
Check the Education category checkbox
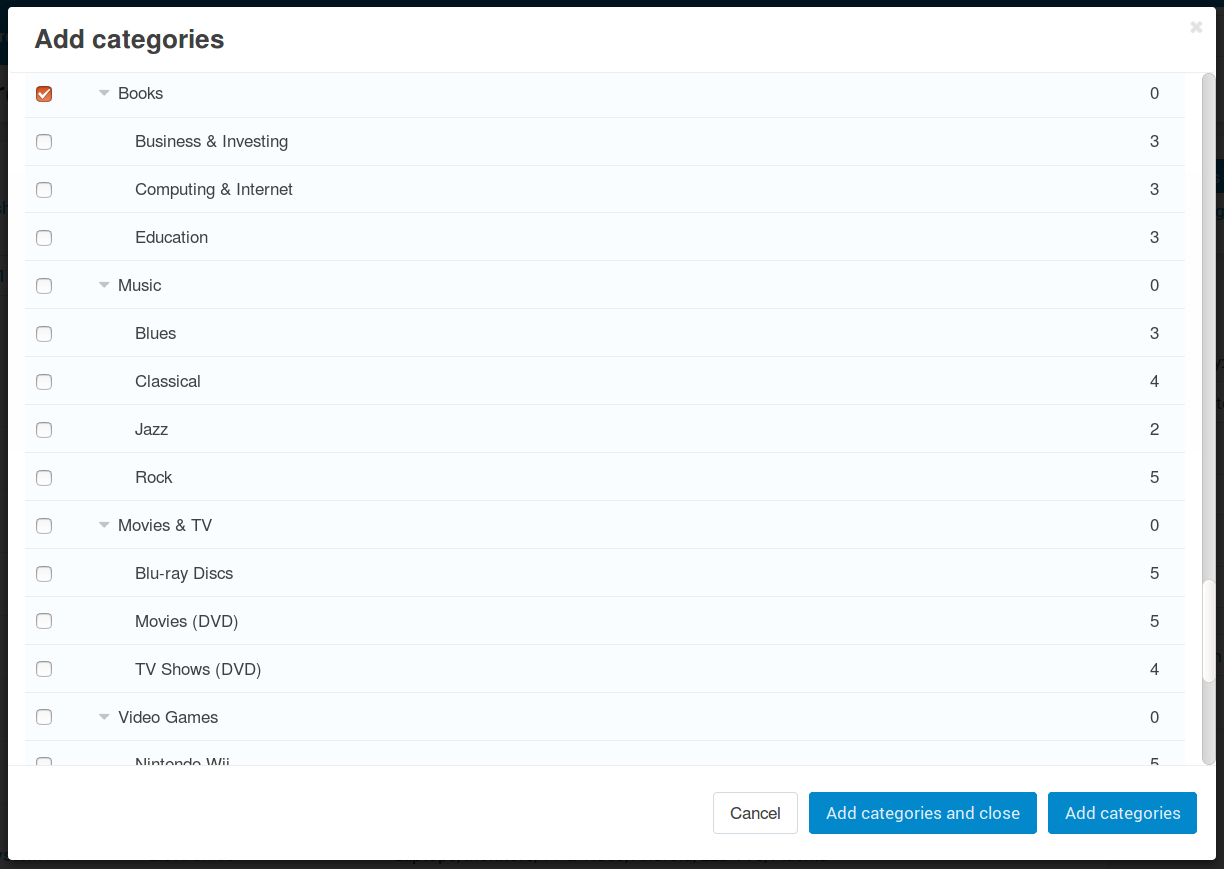tap(44, 238)
